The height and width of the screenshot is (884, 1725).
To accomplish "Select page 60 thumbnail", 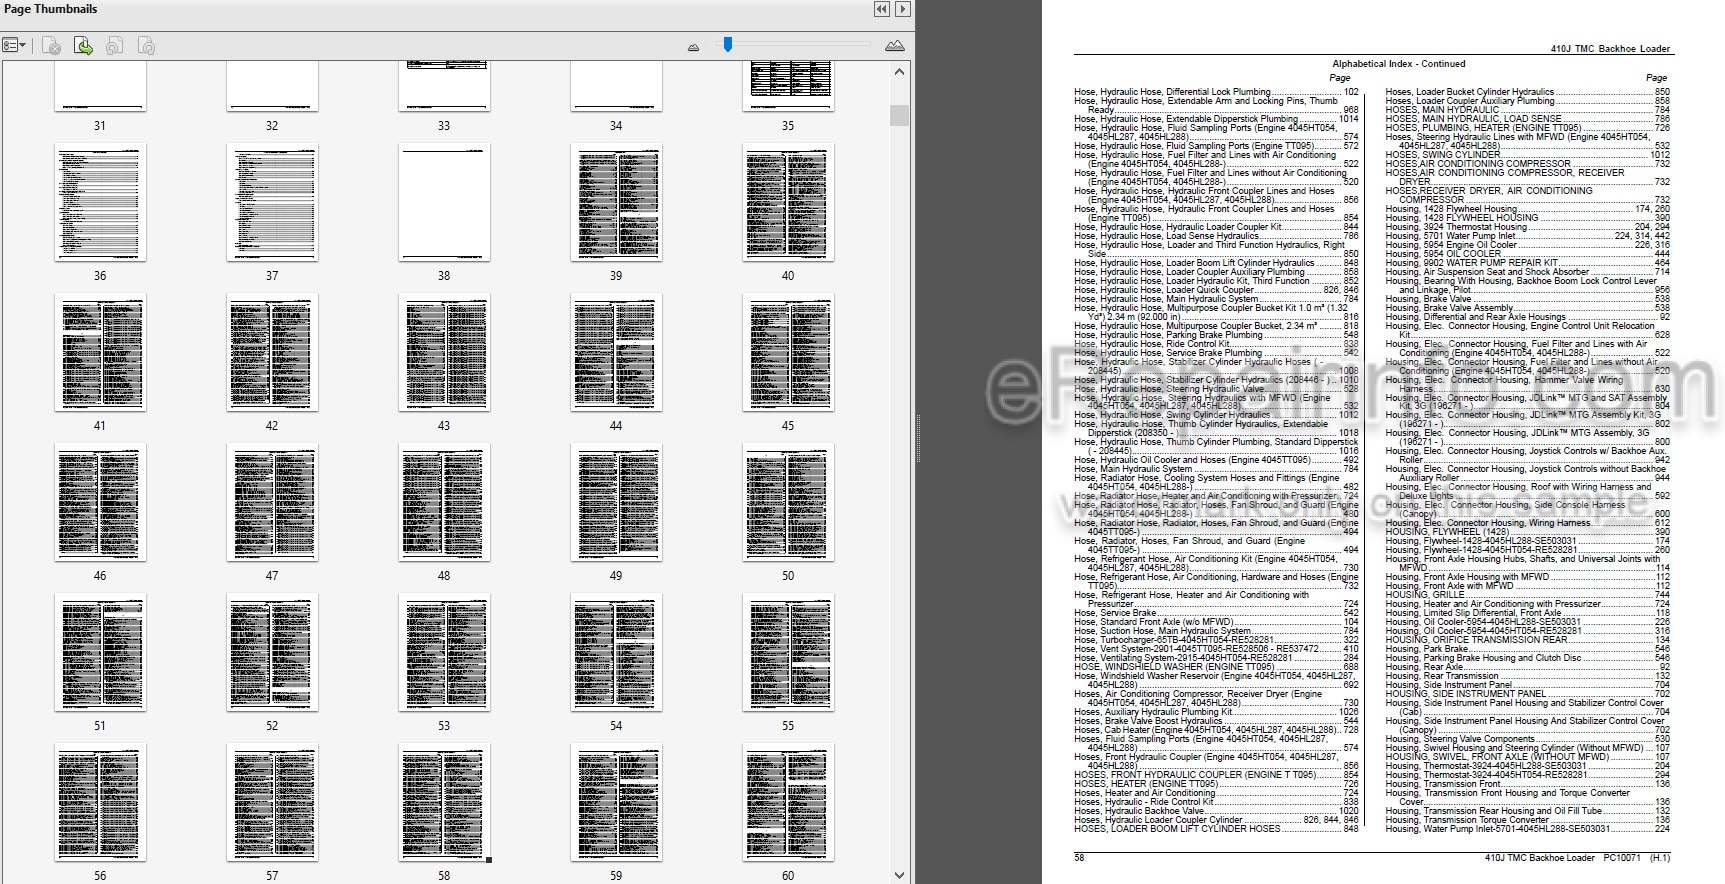I will [x=788, y=803].
